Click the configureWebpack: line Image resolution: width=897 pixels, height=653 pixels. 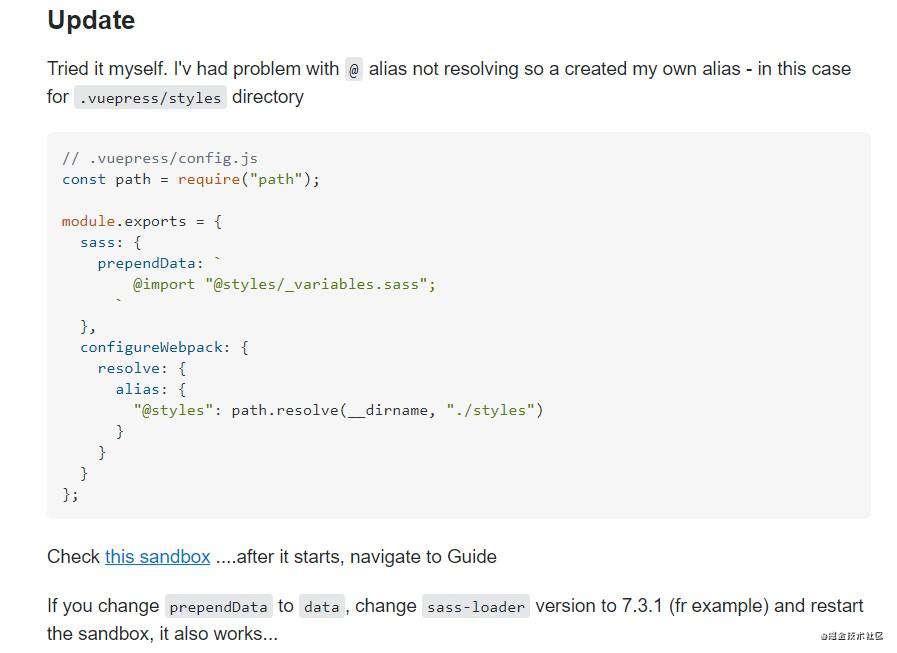coord(164,347)
